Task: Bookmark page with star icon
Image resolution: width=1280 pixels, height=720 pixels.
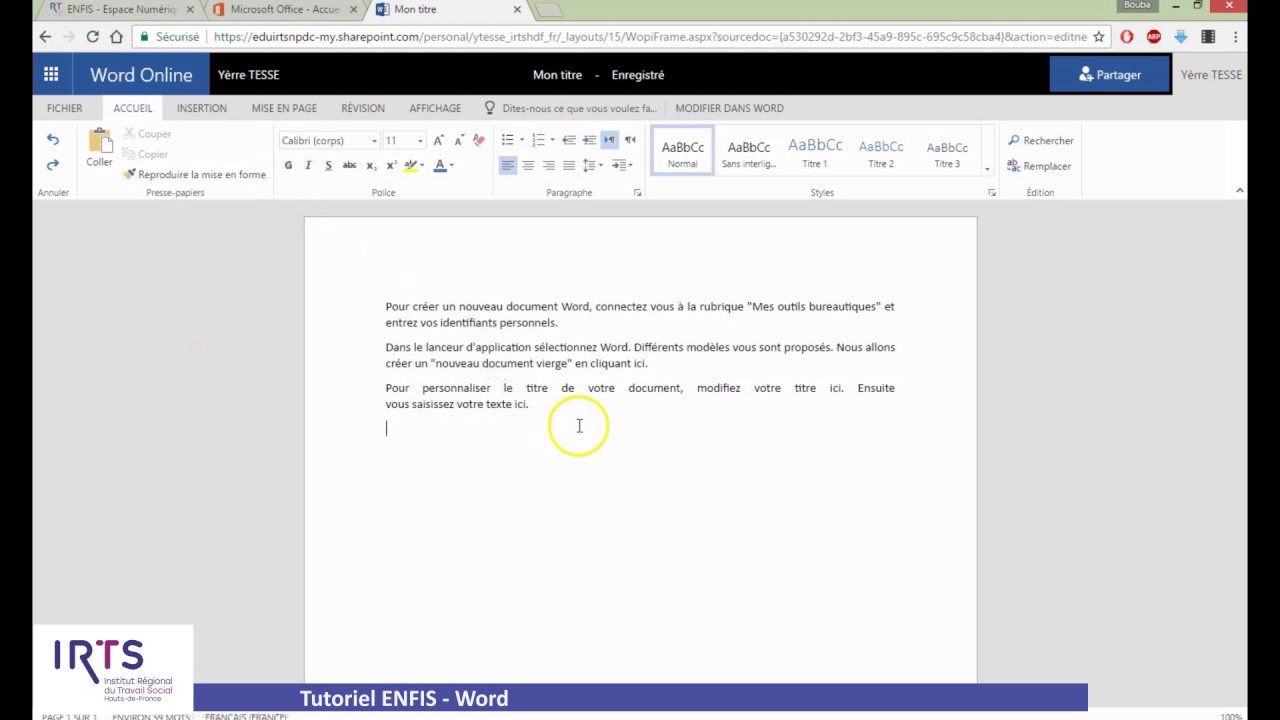Action: pos(1099,37)
